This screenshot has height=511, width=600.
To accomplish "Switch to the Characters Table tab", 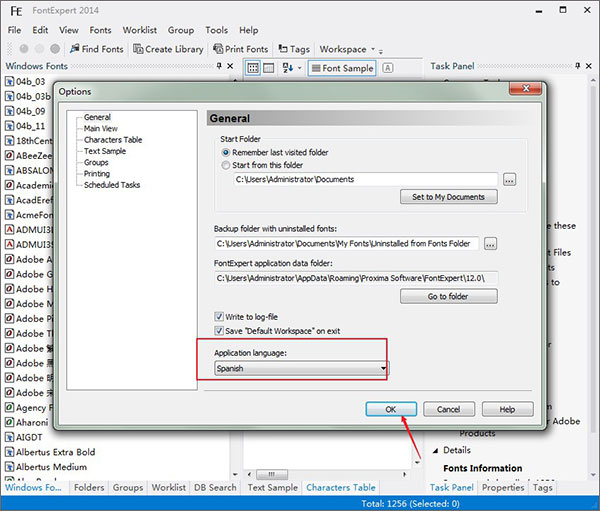I will (341, 487).
